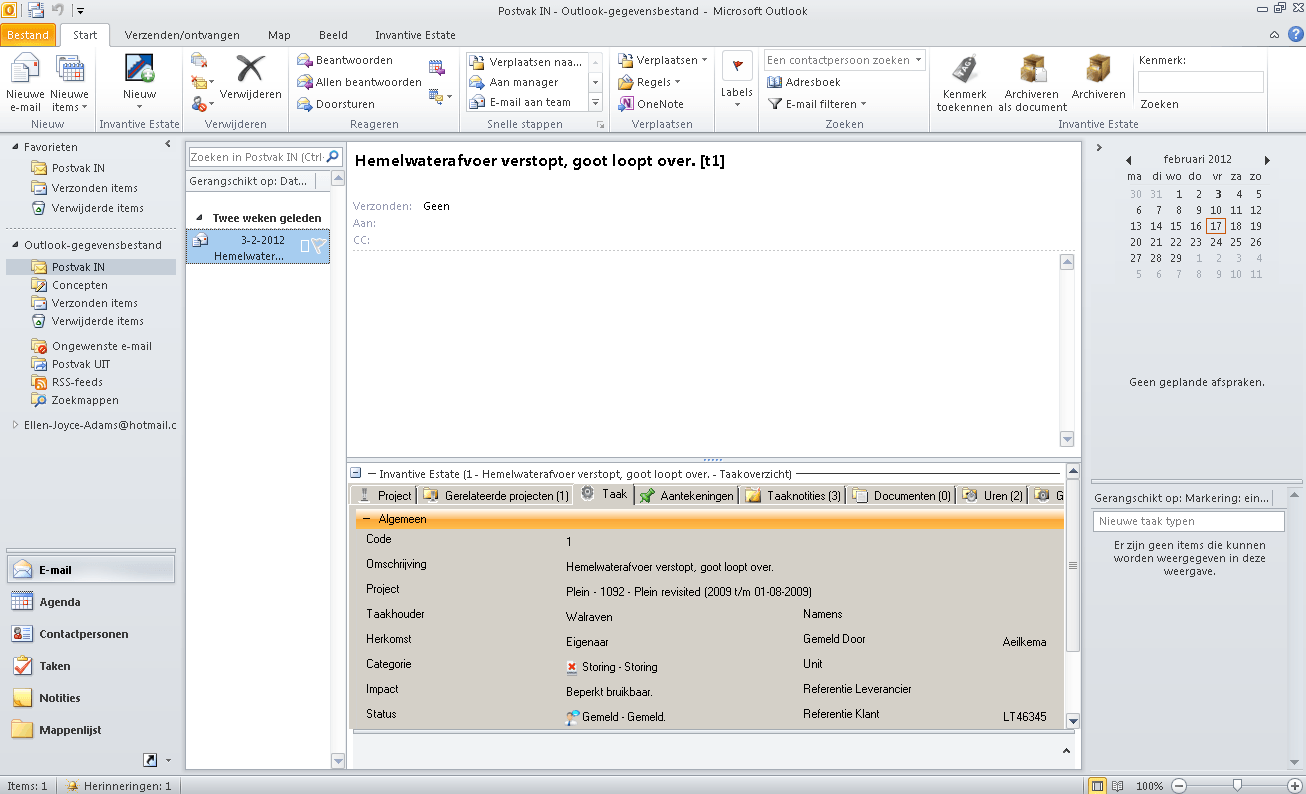The image size is (1306, 794).
Task: Click the ignore conversation icon
Action: tap(199, 60)
